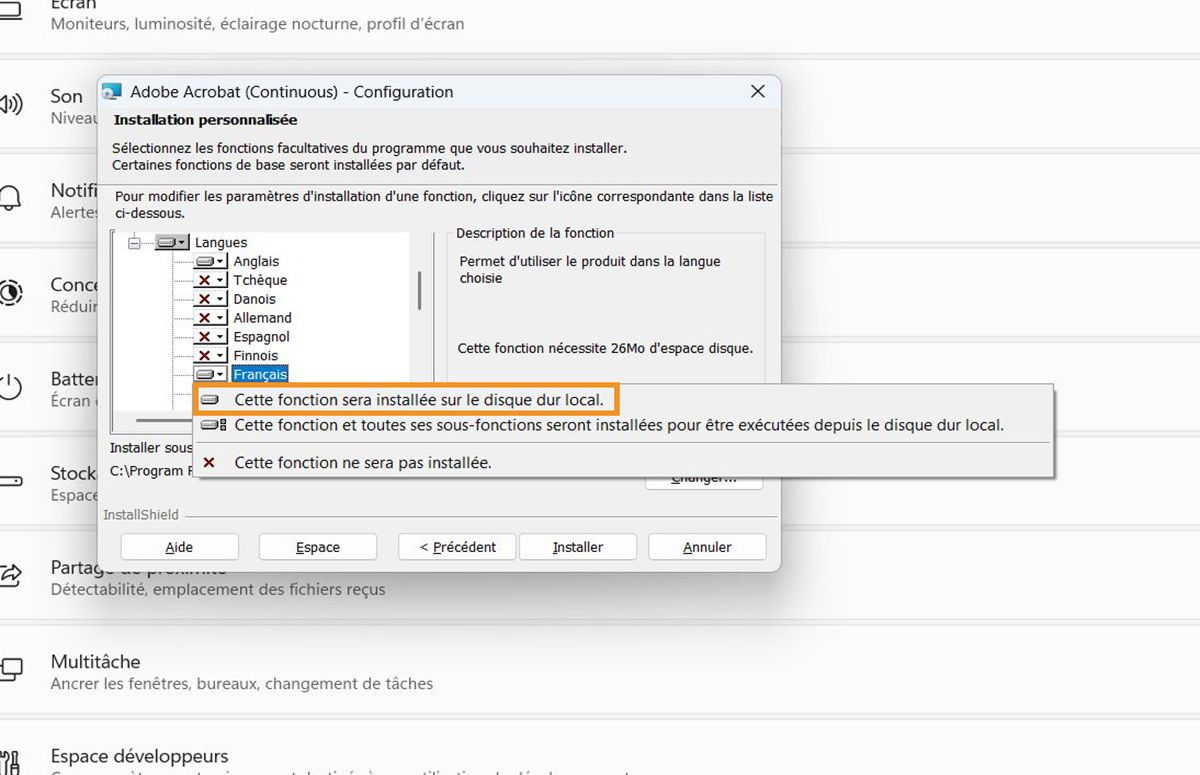Choose 'Cette fonction sera installée sur le disque dur local'
The width and height of the screenshot is (1200, 775).
point(405,399)
